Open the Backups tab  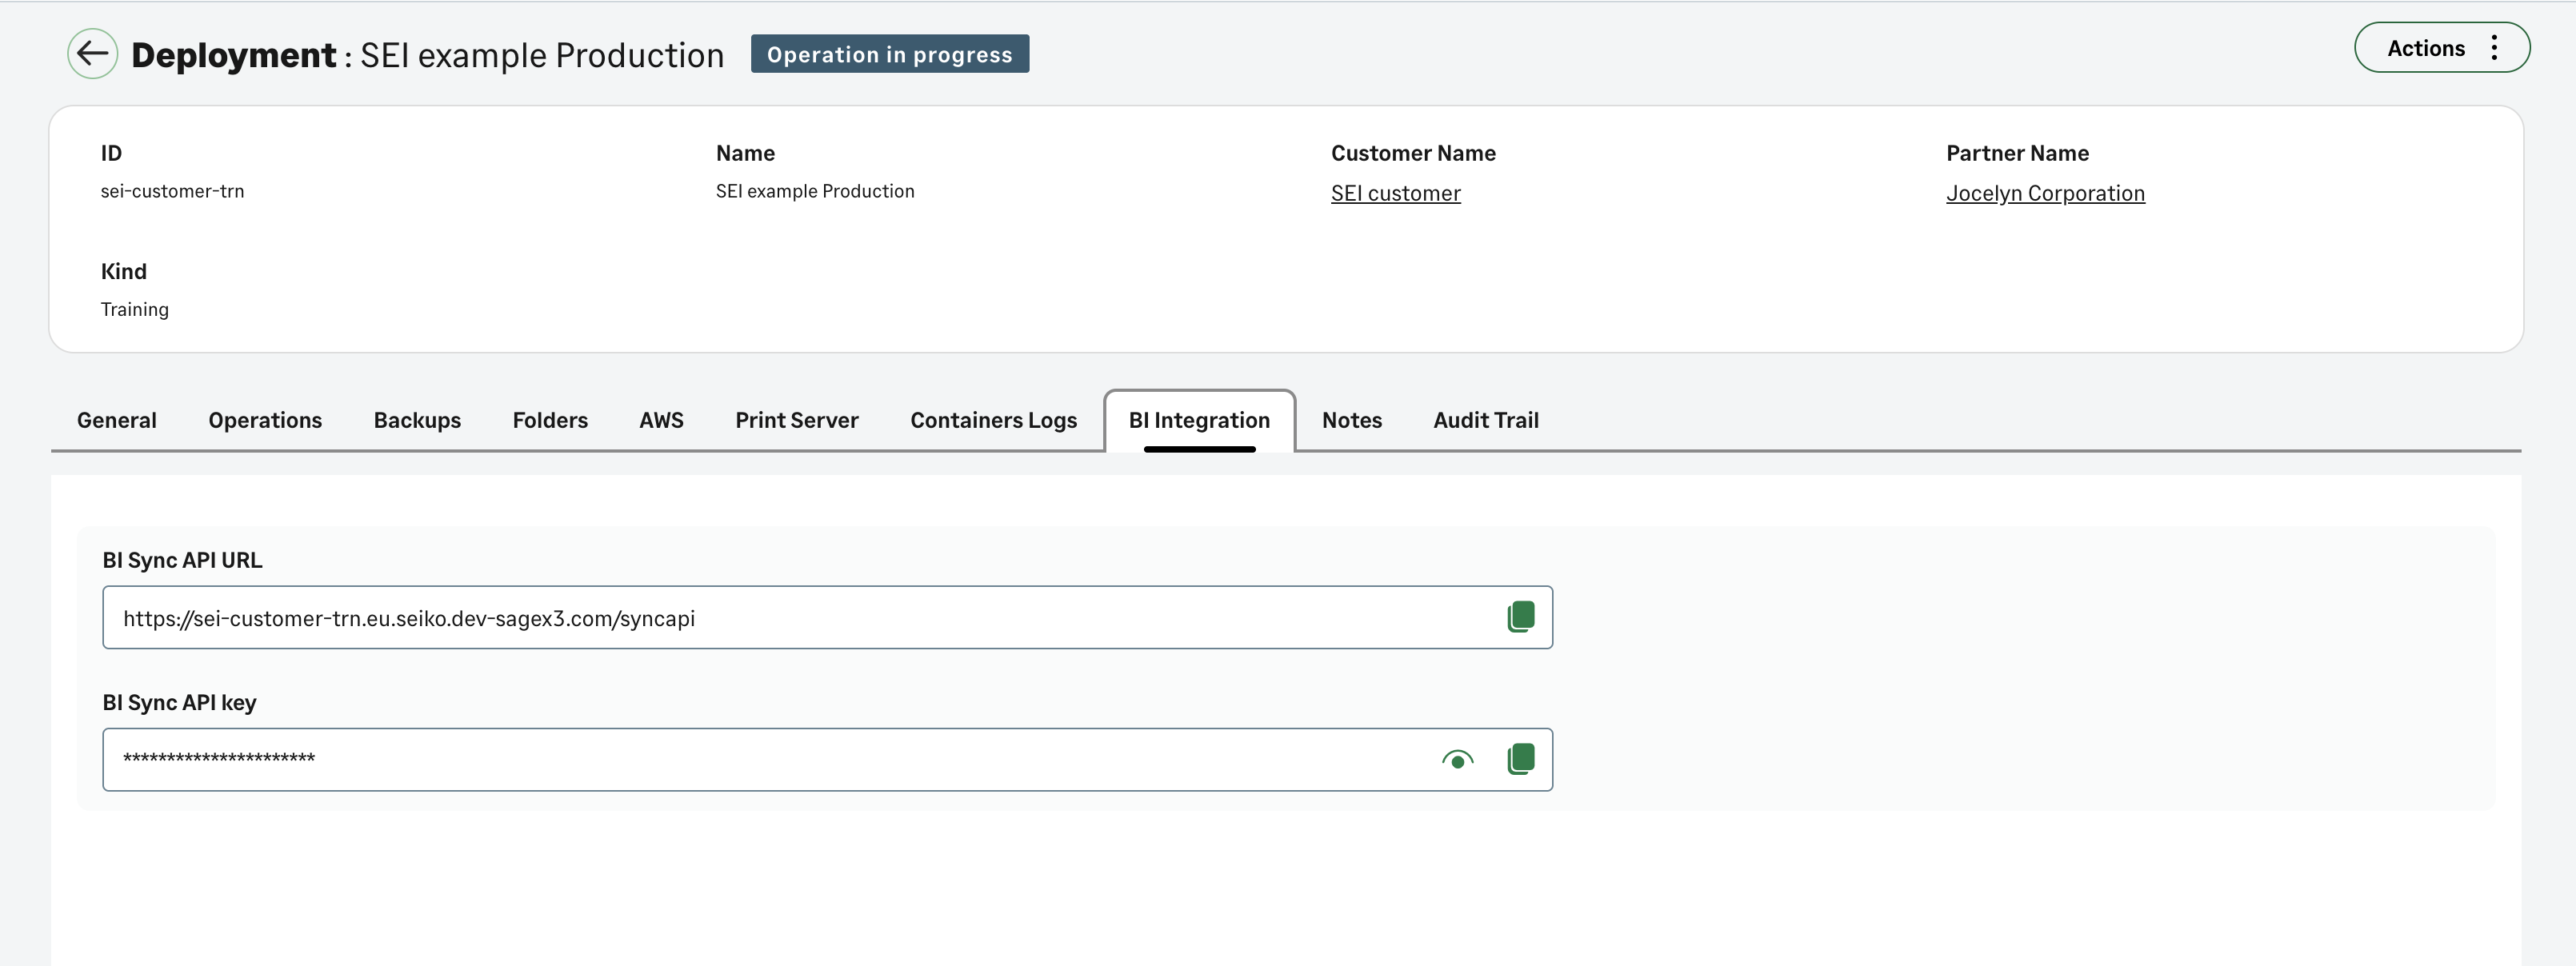tap(417, 420)
